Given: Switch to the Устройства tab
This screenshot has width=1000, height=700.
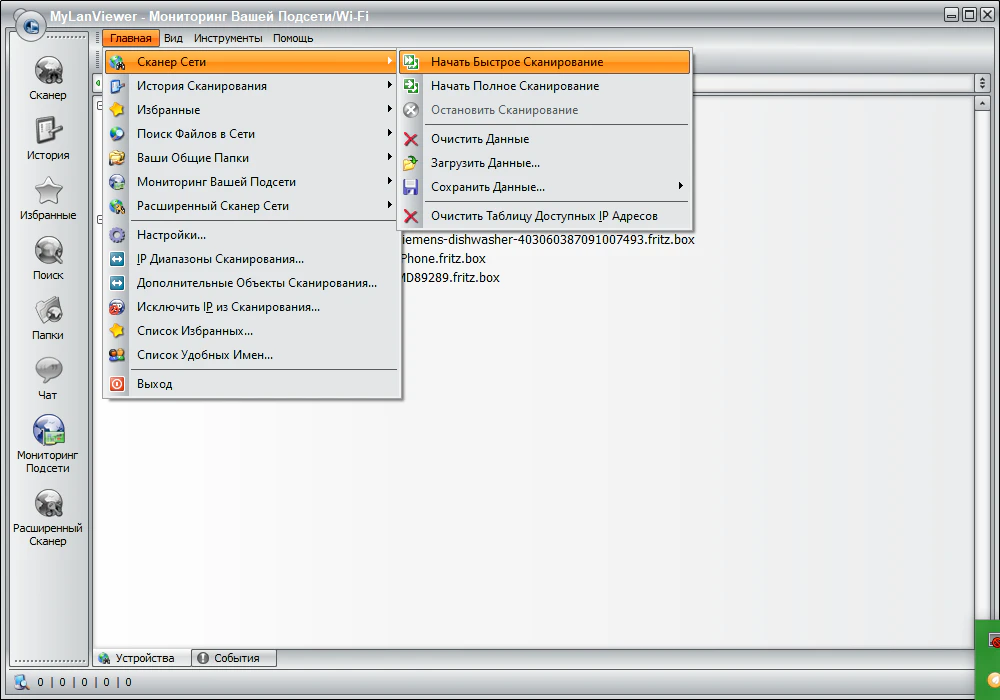Looking at the screenshot, I should 143,658.
